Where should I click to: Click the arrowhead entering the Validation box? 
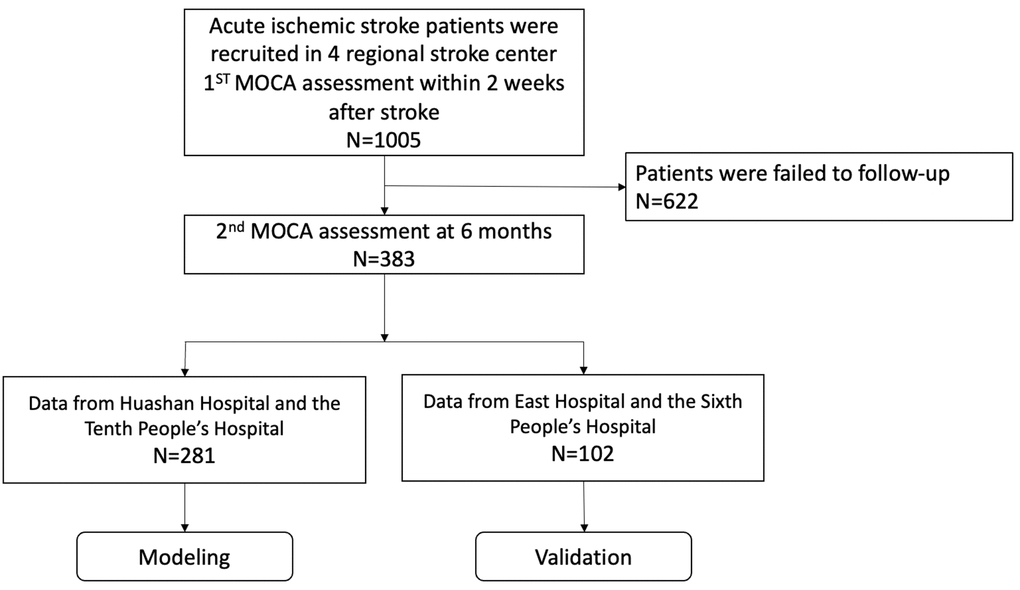click(x=583, y=526)
